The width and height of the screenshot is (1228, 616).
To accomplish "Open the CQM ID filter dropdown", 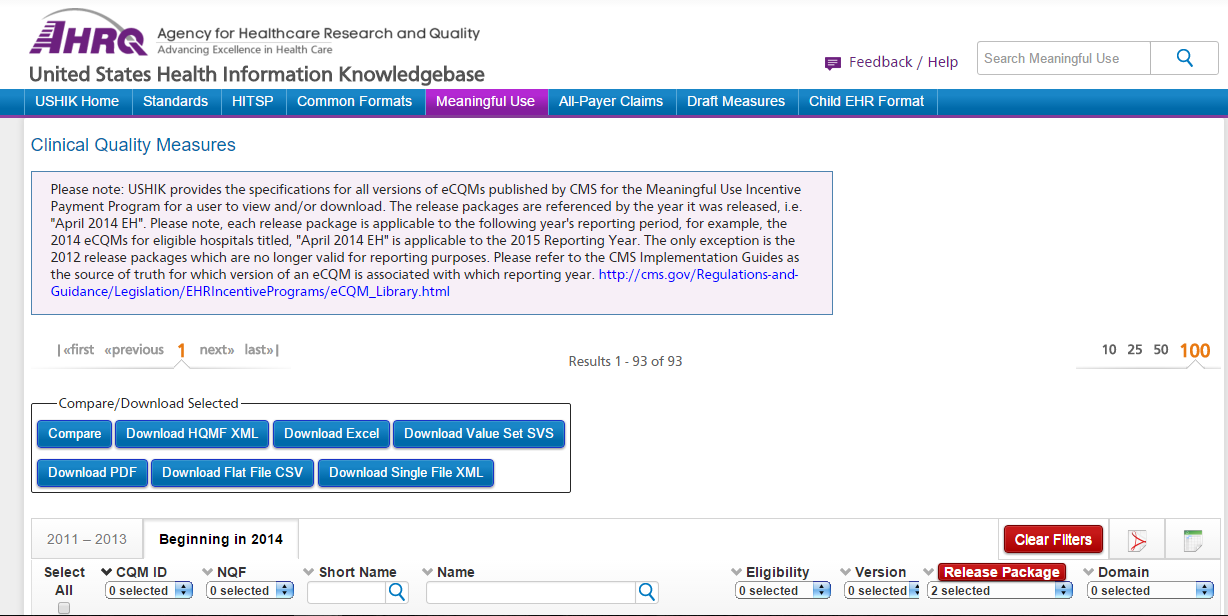I will pos(149,591).
